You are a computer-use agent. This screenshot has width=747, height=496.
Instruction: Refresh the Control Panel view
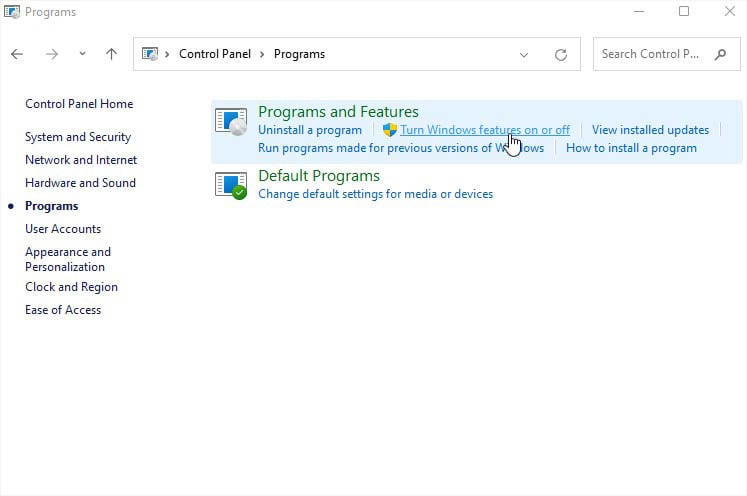click(561, 55)
